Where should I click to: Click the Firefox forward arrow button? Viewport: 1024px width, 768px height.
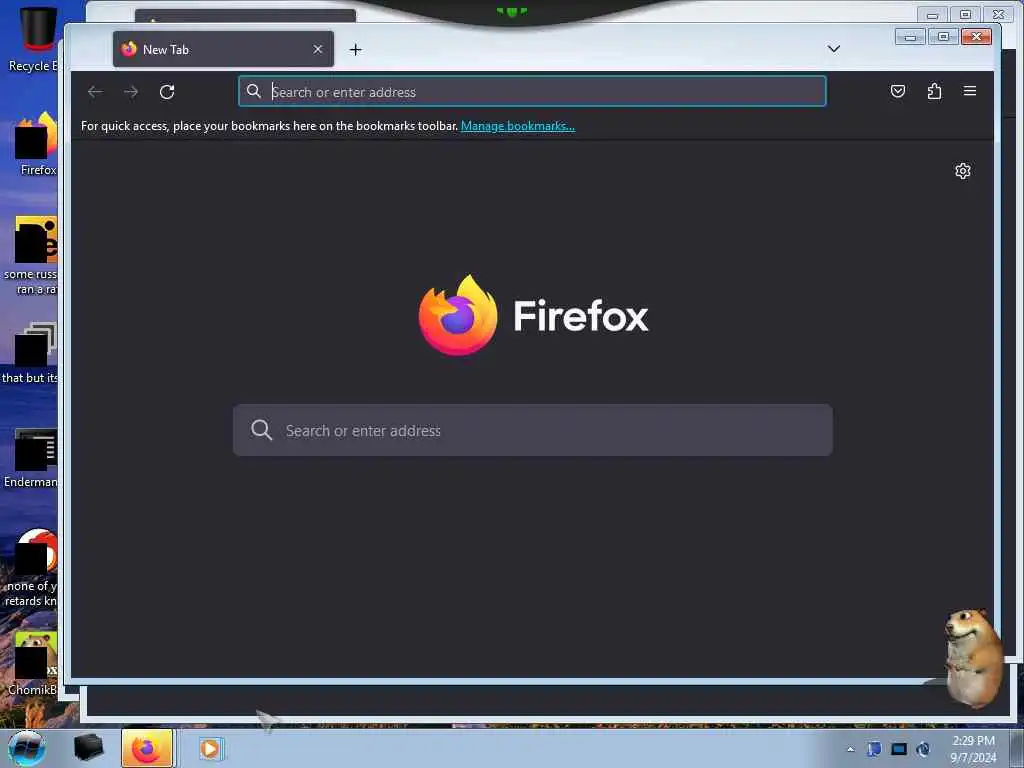click(131, 92)
